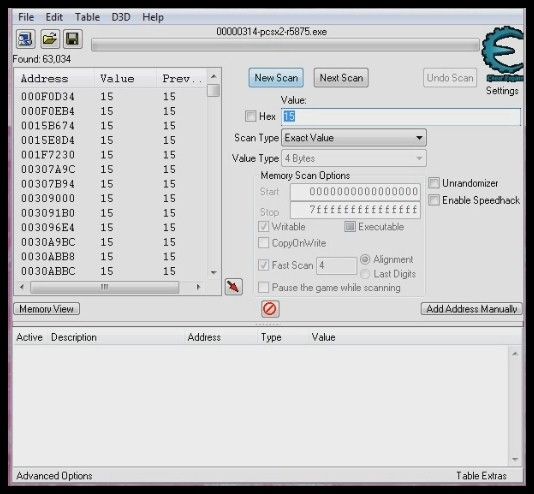This screenshot has height=494, width=534.
Task: Click the save floppy disk icon
Action: pos(73,39)
